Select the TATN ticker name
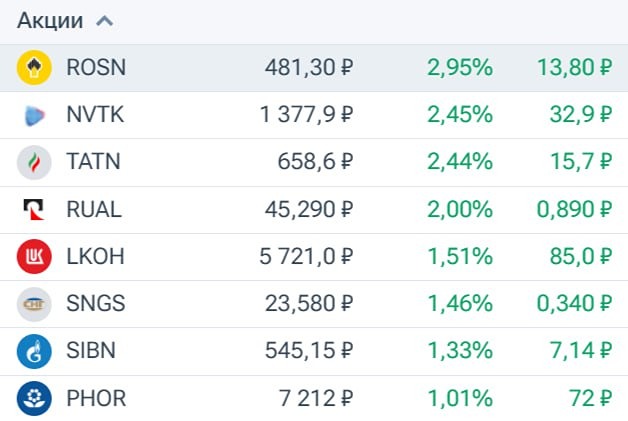Screen dimensions: 628x421 (x=94, y=162)
